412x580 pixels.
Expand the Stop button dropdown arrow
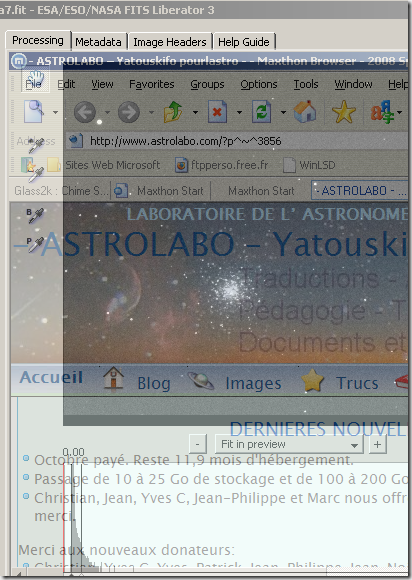pyautogui.click(x=239, y=112)
